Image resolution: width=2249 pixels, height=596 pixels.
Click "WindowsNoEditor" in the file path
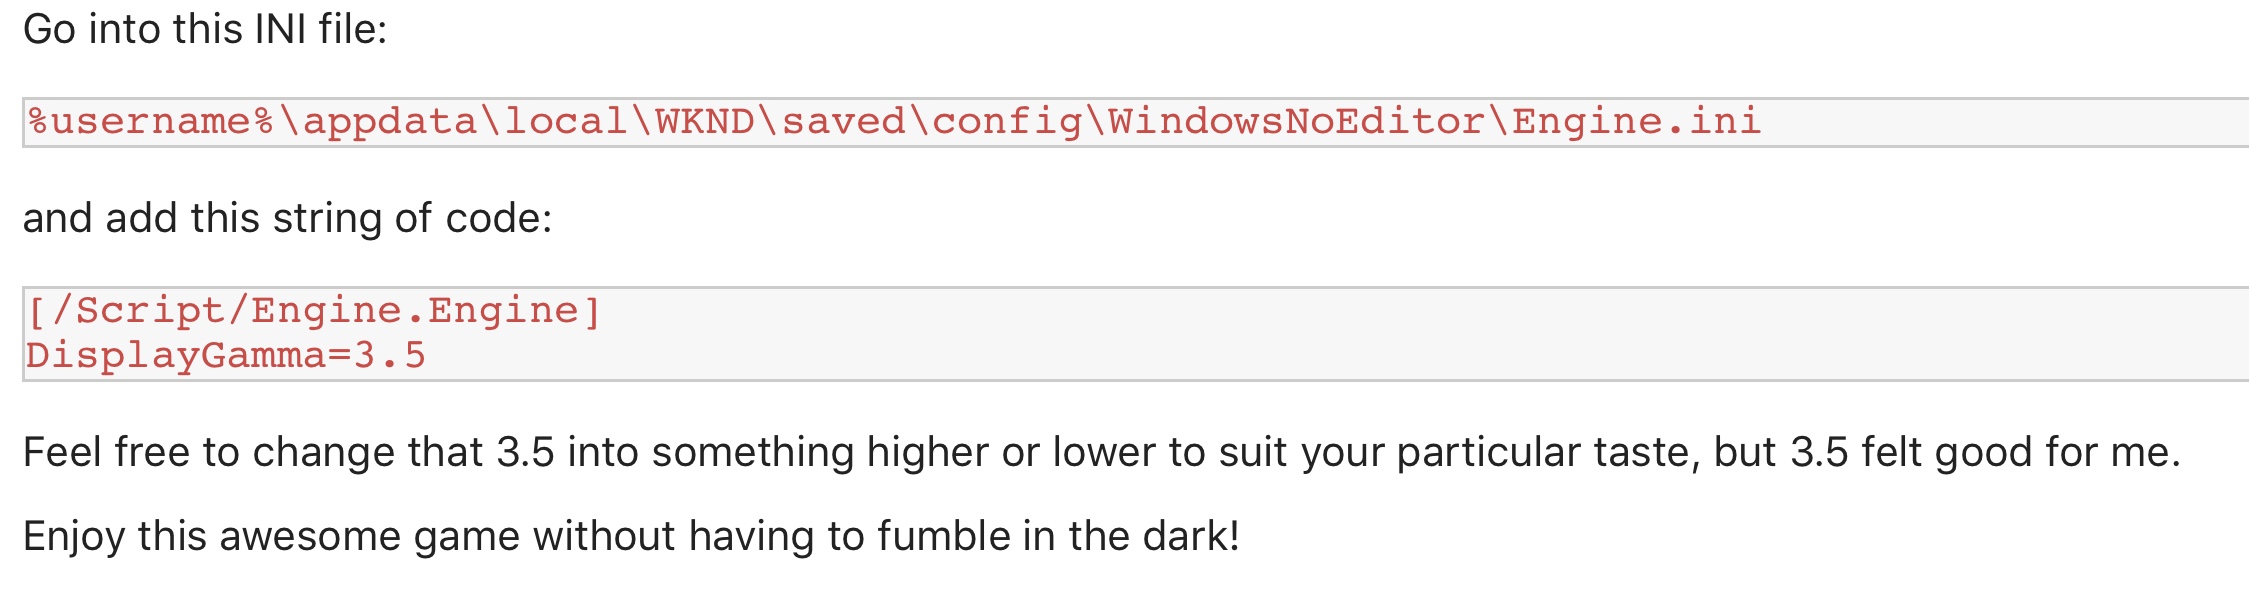(x=1296, y=122)
